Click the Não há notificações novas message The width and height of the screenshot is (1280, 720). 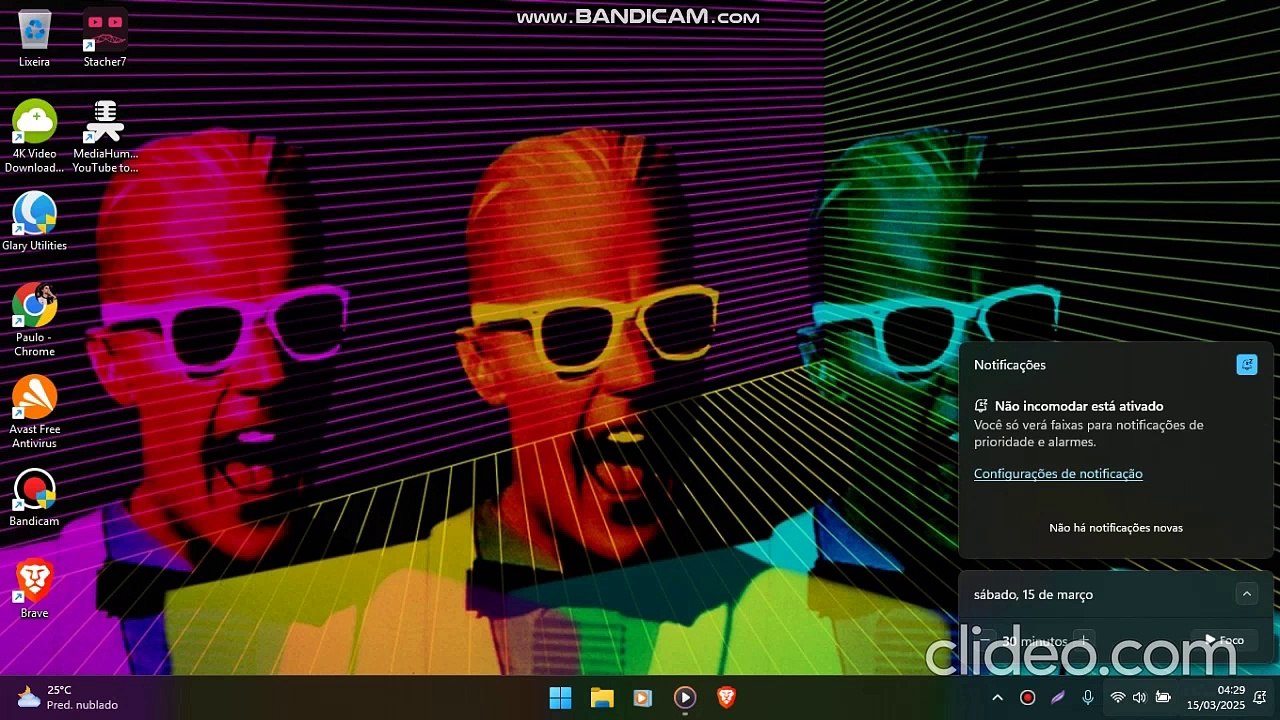(1116, 528)
